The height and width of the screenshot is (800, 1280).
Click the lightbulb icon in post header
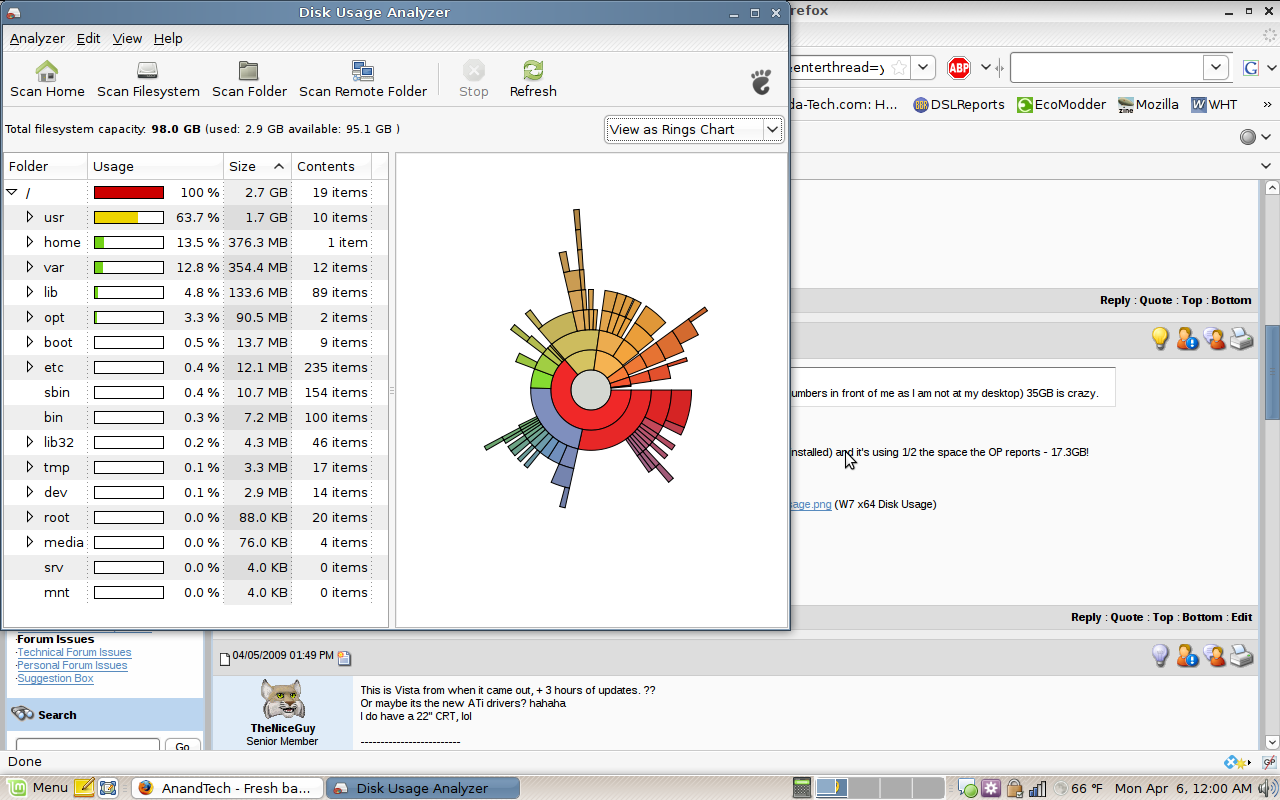[x=1160, y=339]
